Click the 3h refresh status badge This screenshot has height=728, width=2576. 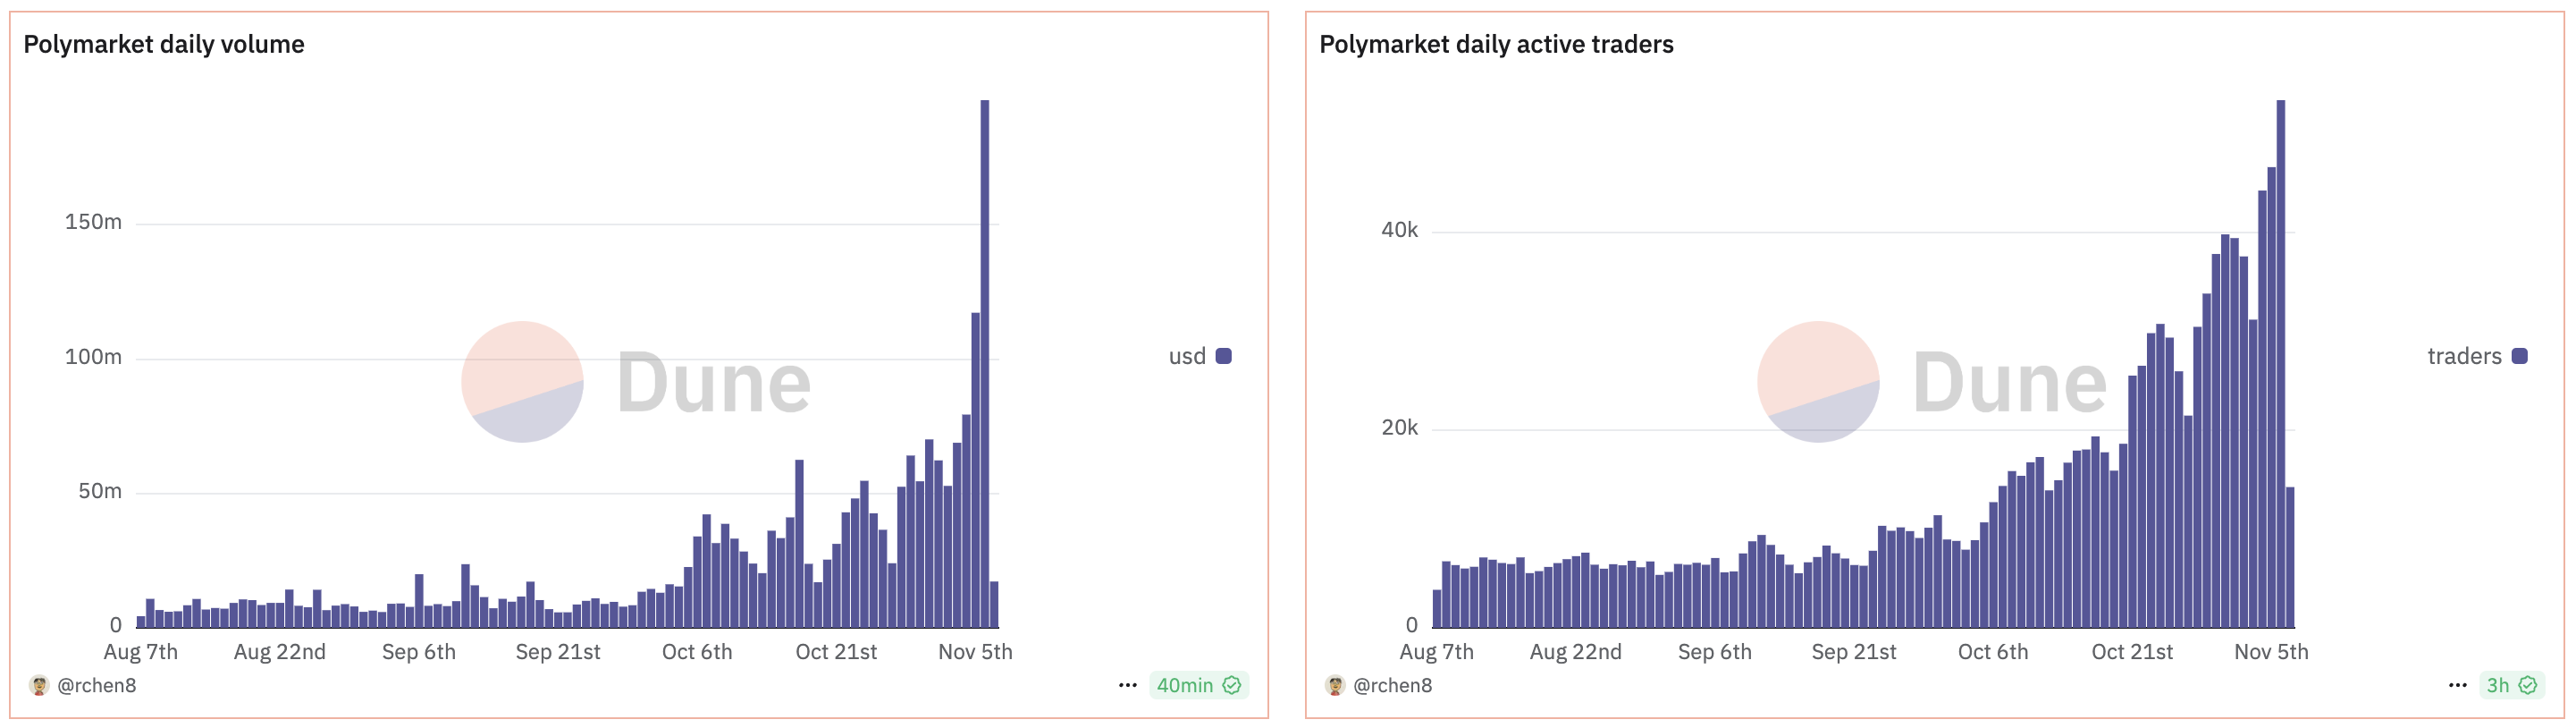[x=2498, y=685]
